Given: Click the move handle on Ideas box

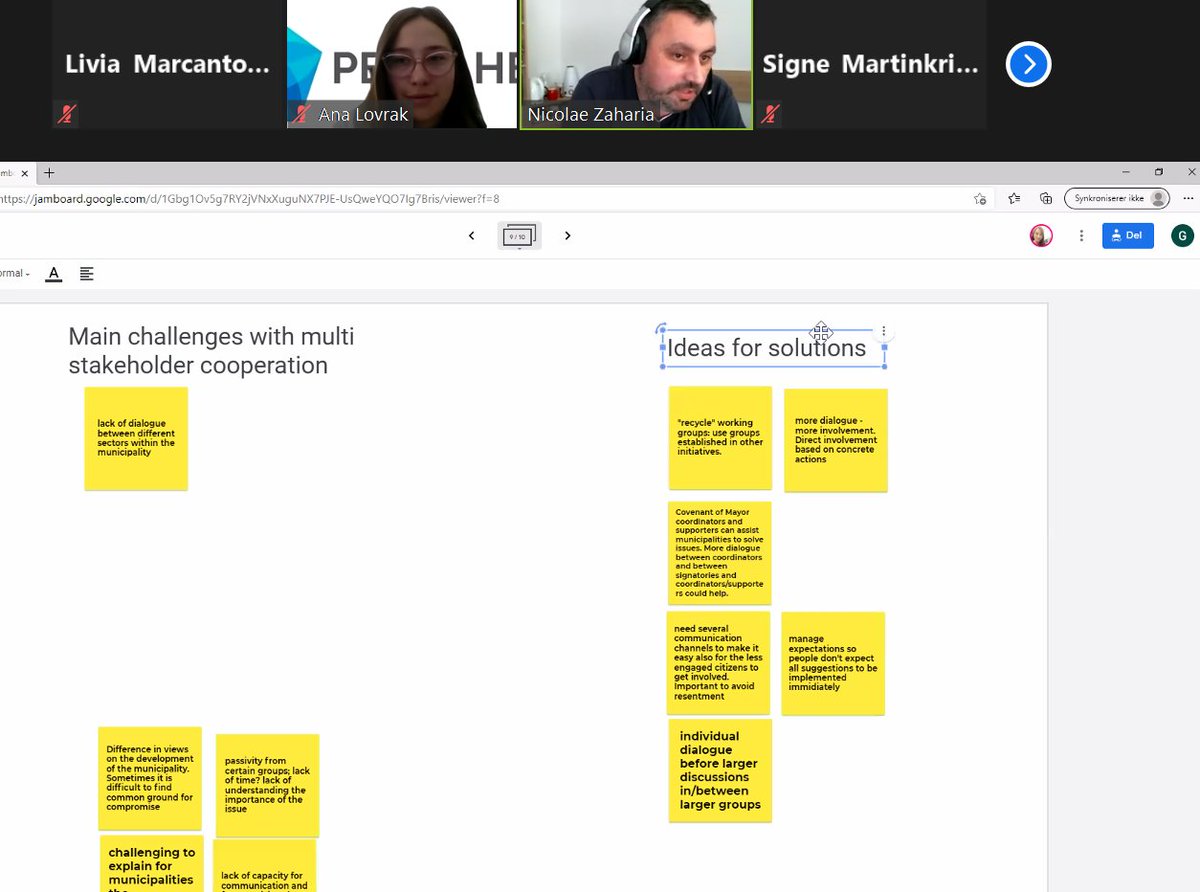Looking at the screenshot, I should (x=821, y=332).
